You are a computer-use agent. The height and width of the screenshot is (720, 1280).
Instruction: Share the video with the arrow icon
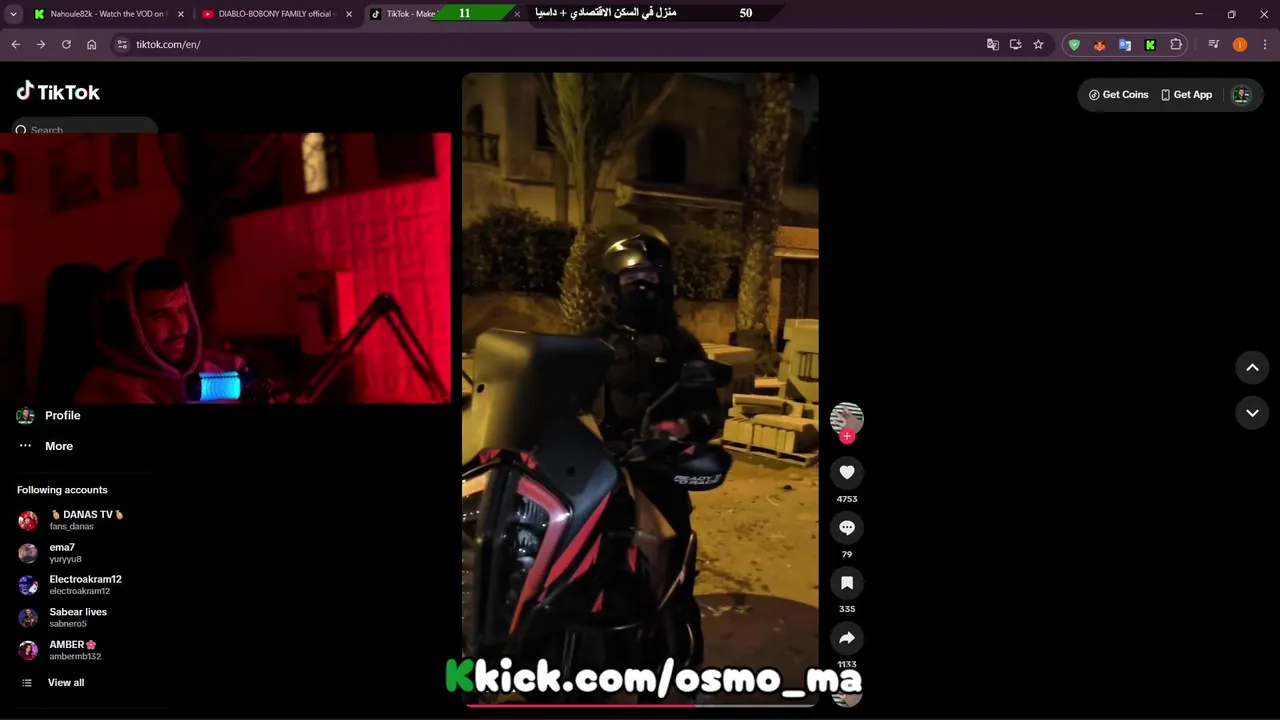847,638
